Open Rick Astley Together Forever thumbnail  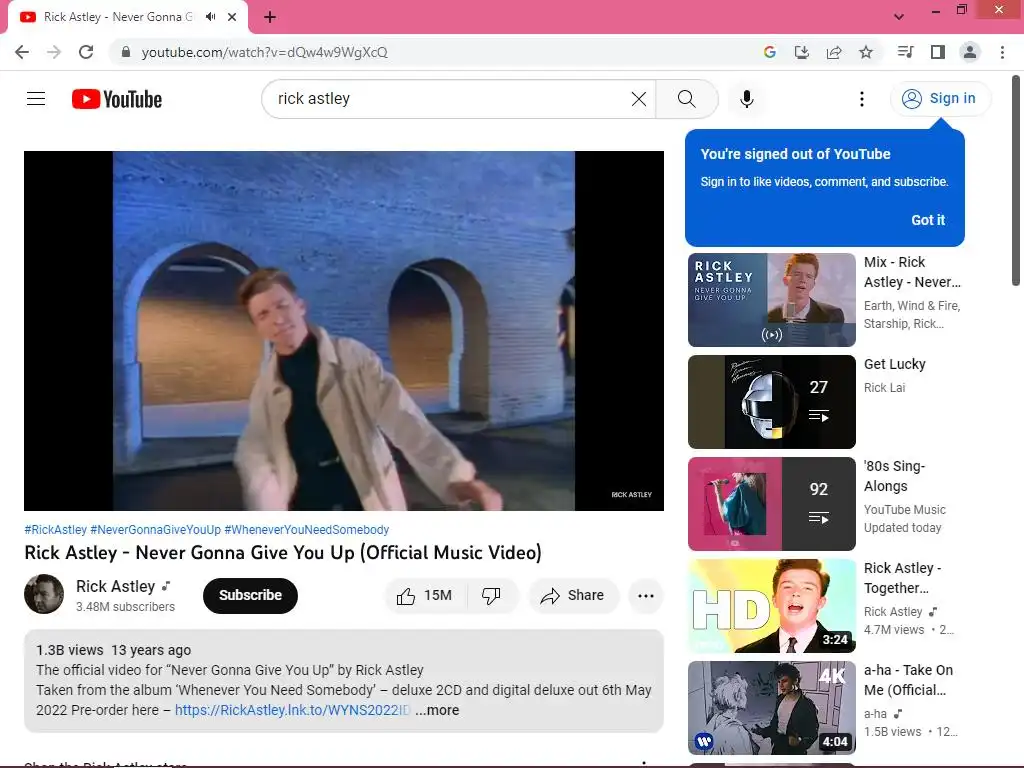(x=771, y=605)
